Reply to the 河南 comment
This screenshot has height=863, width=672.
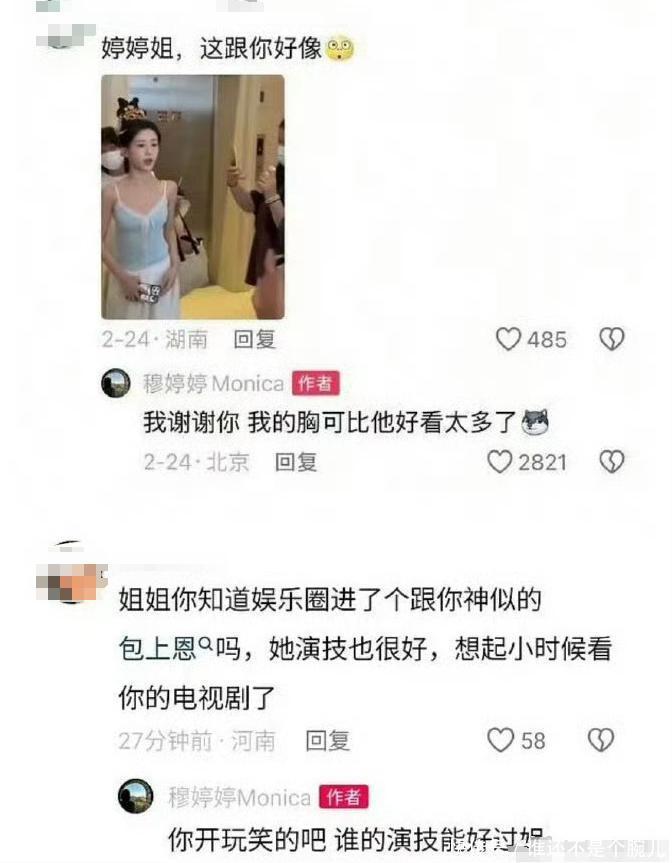327,740
